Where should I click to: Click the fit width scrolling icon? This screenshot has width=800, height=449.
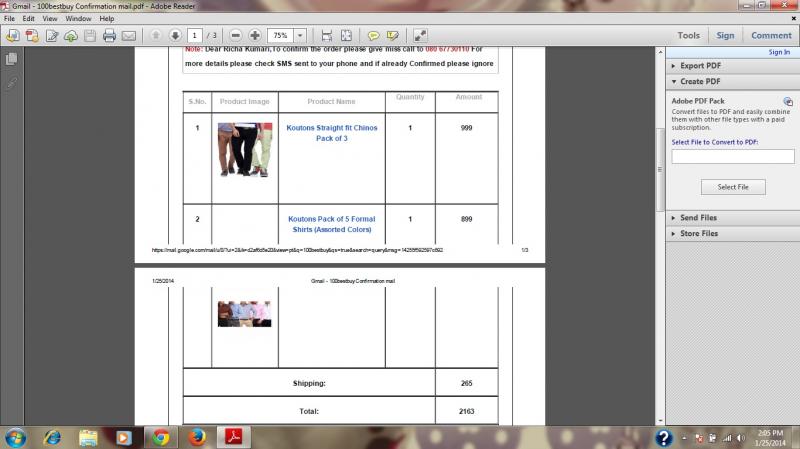(327, 35)
